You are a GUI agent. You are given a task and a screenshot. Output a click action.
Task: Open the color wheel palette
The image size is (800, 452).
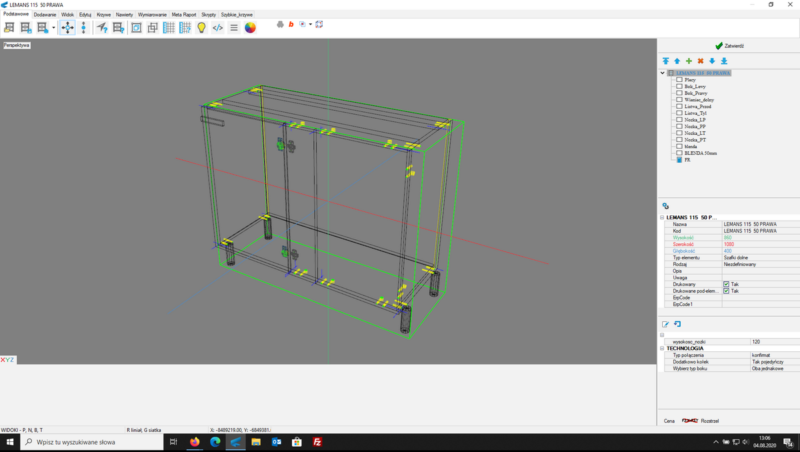point(250,27)
